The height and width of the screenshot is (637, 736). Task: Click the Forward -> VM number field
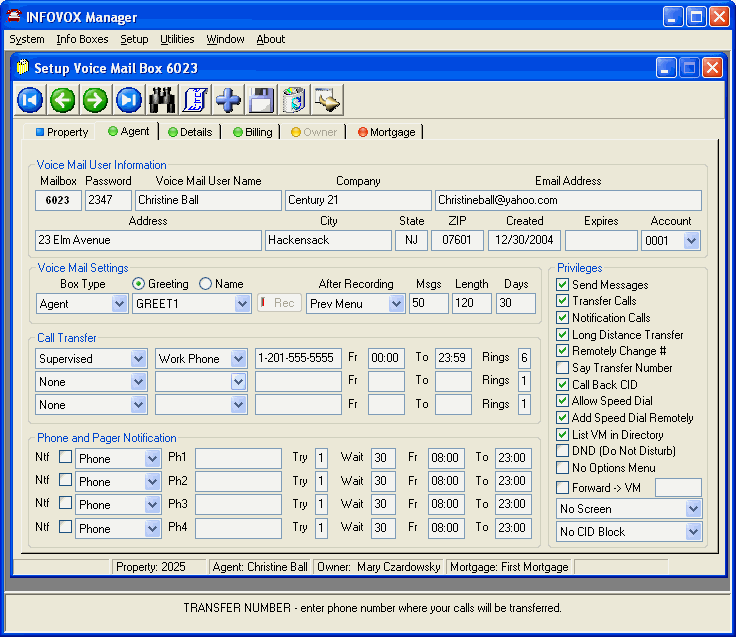point(678,488)
